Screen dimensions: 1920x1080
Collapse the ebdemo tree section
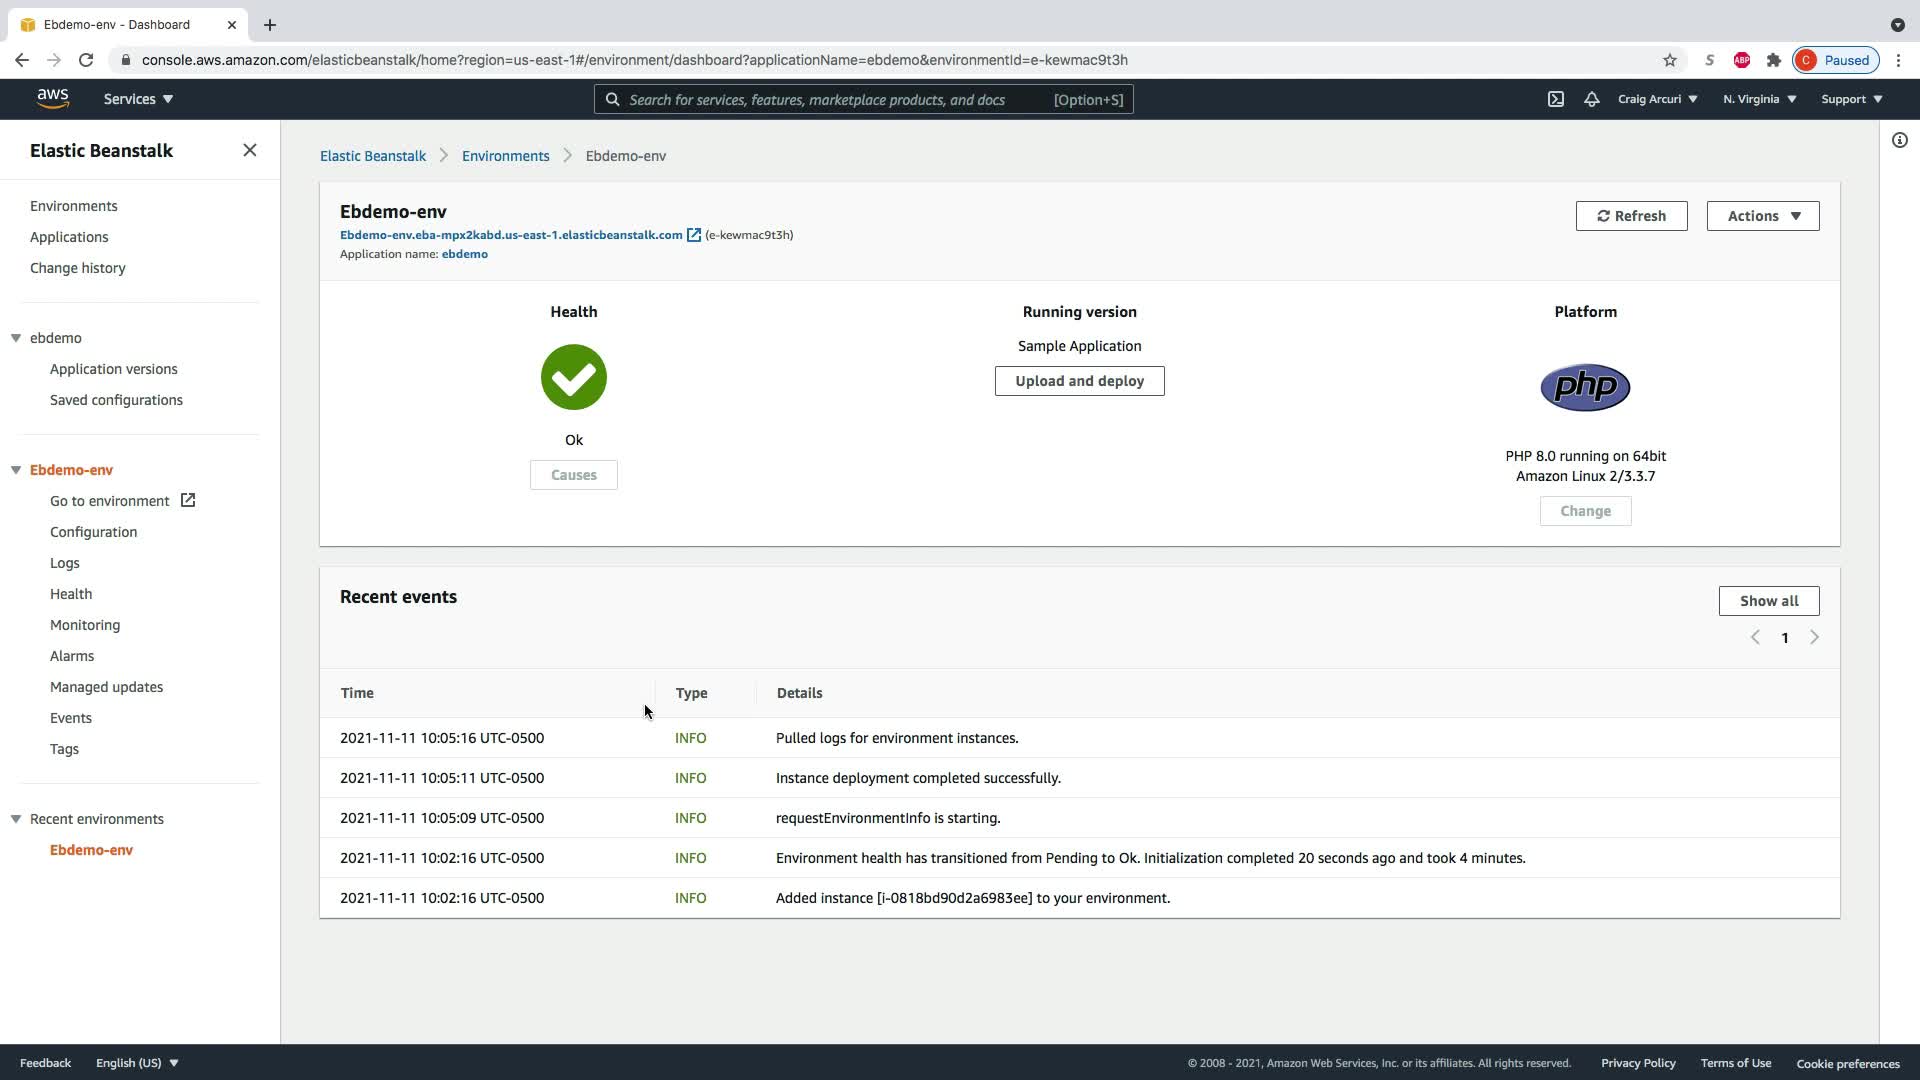(x=16, y=338)
